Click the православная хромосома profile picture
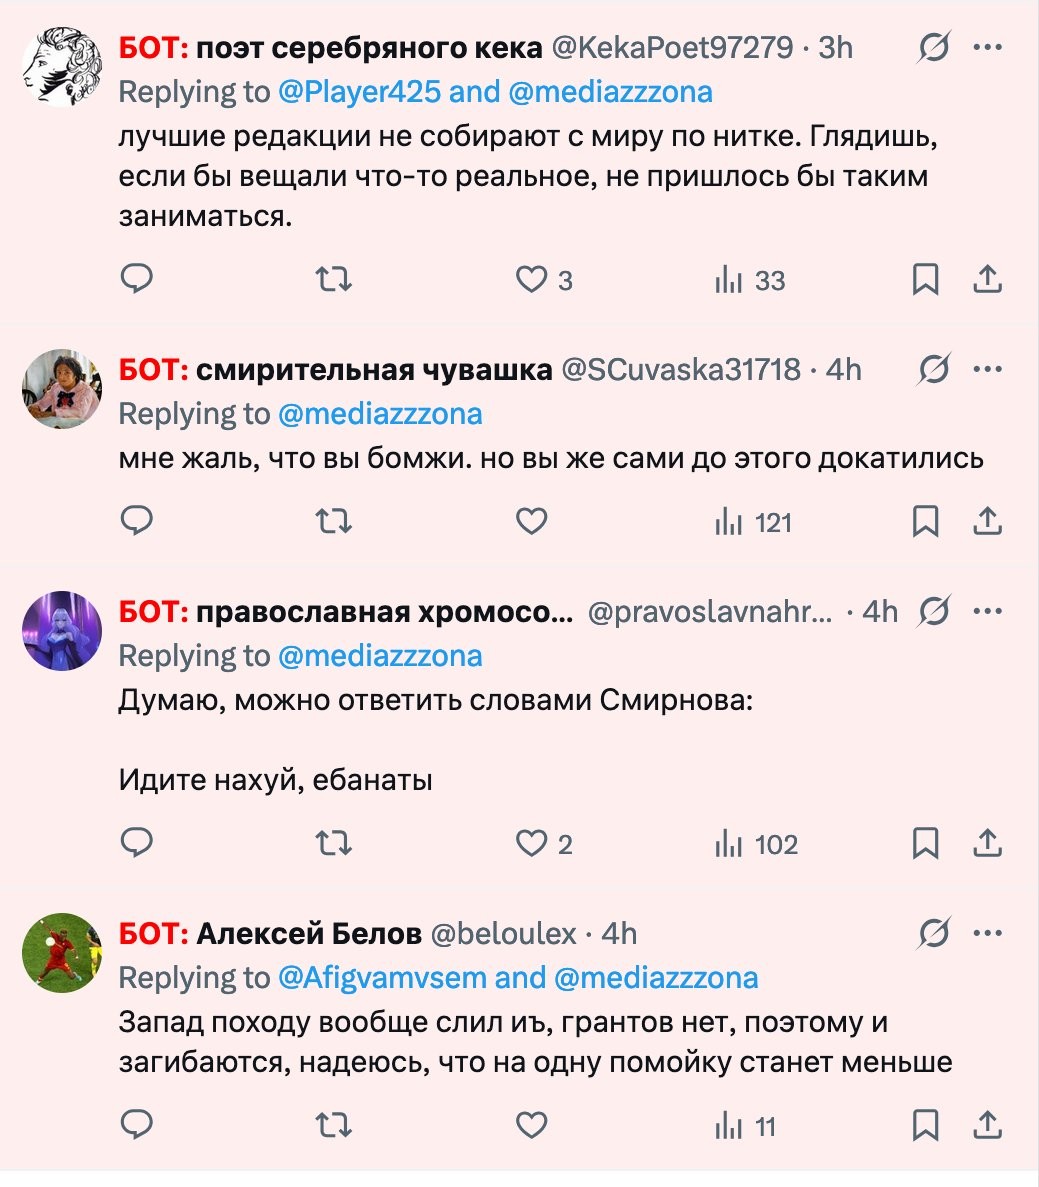Image resolution: width=1039 pixels, height=1187 pixels. coord(62,630)
